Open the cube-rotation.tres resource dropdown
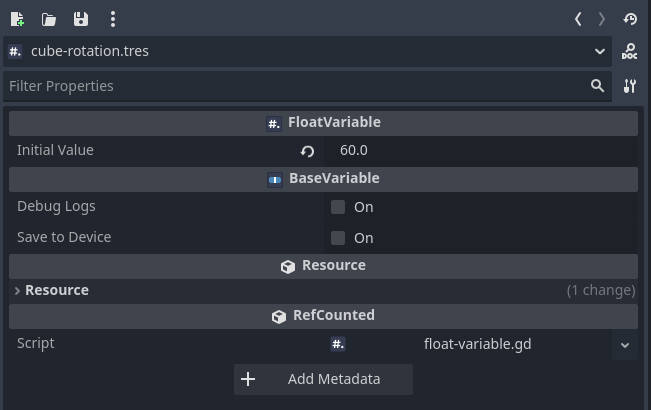651x410 pixels. (599, 51)
